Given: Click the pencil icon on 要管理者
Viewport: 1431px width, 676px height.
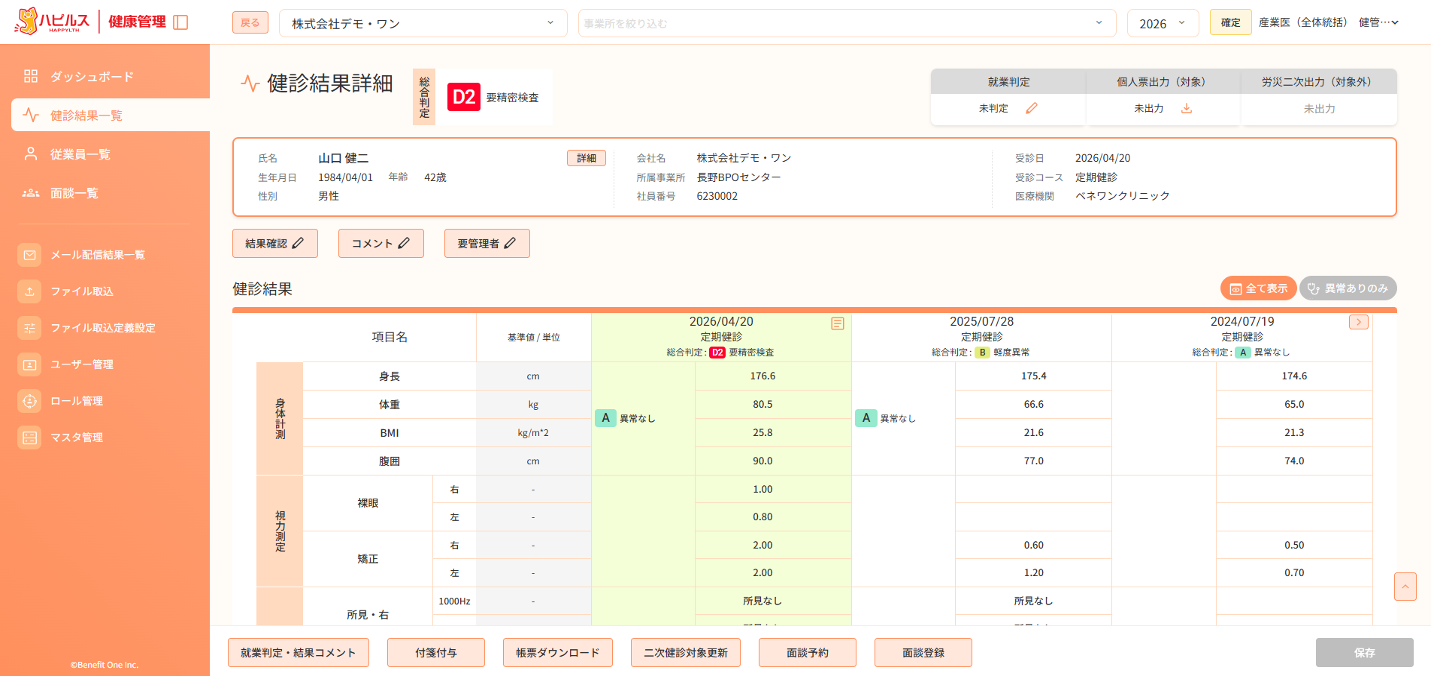Looking at the screenshot, I should pyautogui.click(x=510, y=243).
